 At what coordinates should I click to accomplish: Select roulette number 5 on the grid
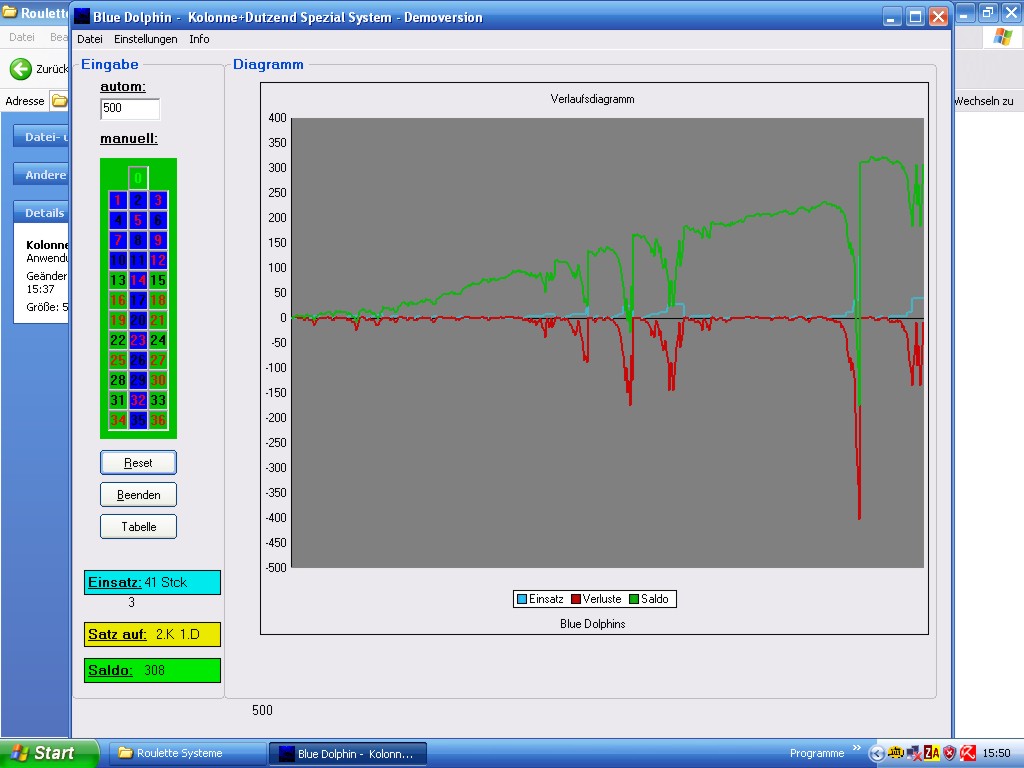(x=138, y=220)
